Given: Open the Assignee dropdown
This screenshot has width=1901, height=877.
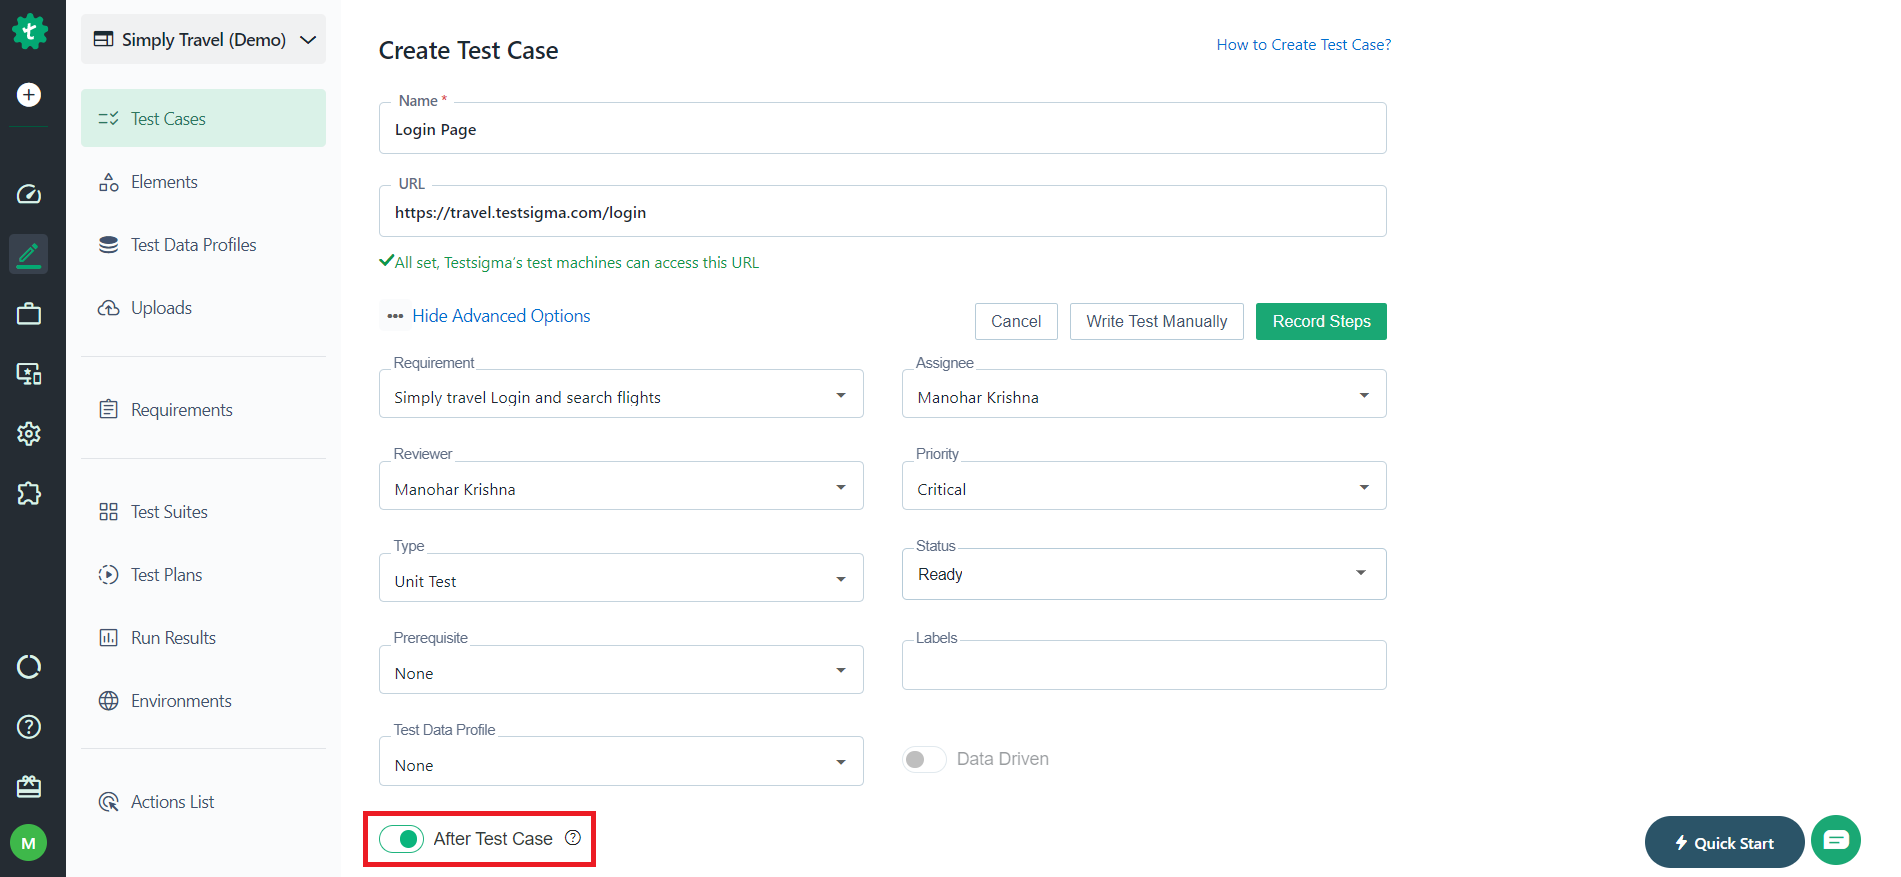Looking at the screenshot, I should (1144, 394).
